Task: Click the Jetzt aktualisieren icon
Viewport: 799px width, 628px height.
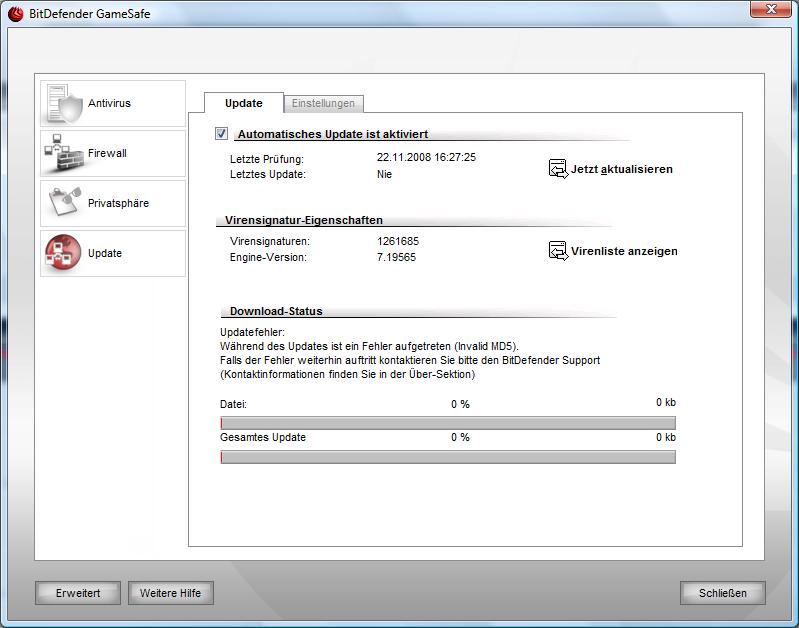Action: [558, 169]
